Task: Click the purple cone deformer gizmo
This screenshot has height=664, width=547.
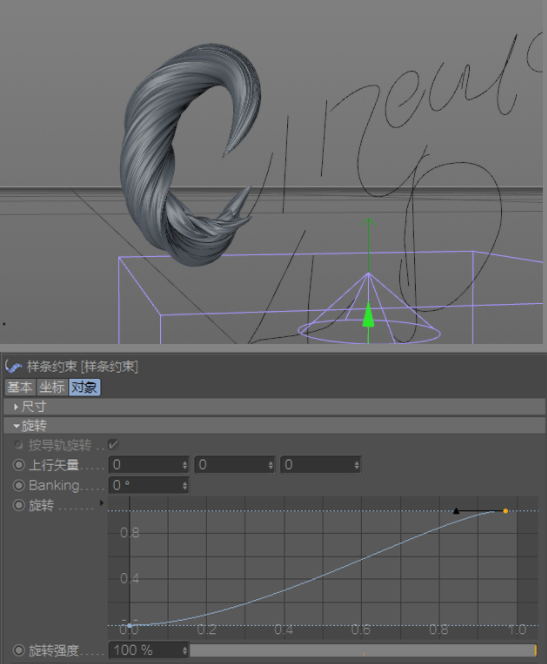Action: (x=369, y=309)
